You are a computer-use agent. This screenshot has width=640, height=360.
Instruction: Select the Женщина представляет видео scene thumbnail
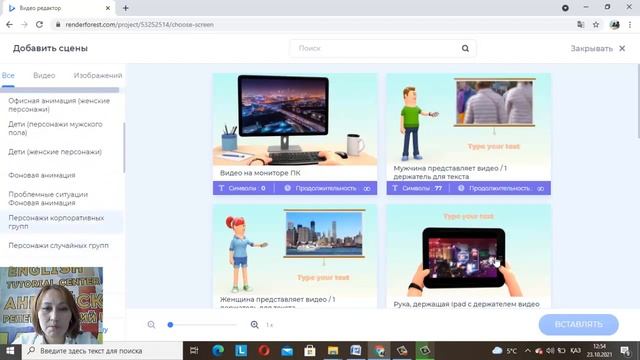[295, 250]
